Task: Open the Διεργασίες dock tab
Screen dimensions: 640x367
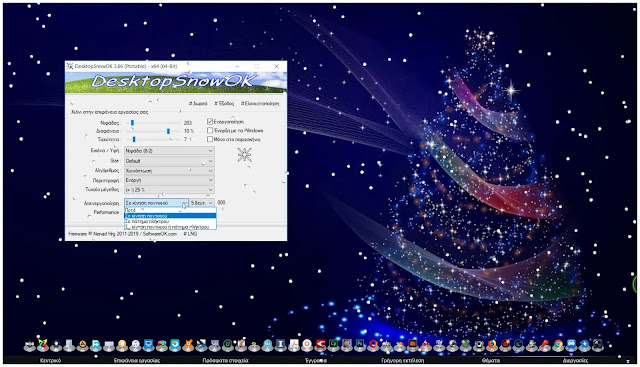Action: click(x=575, y=361)
